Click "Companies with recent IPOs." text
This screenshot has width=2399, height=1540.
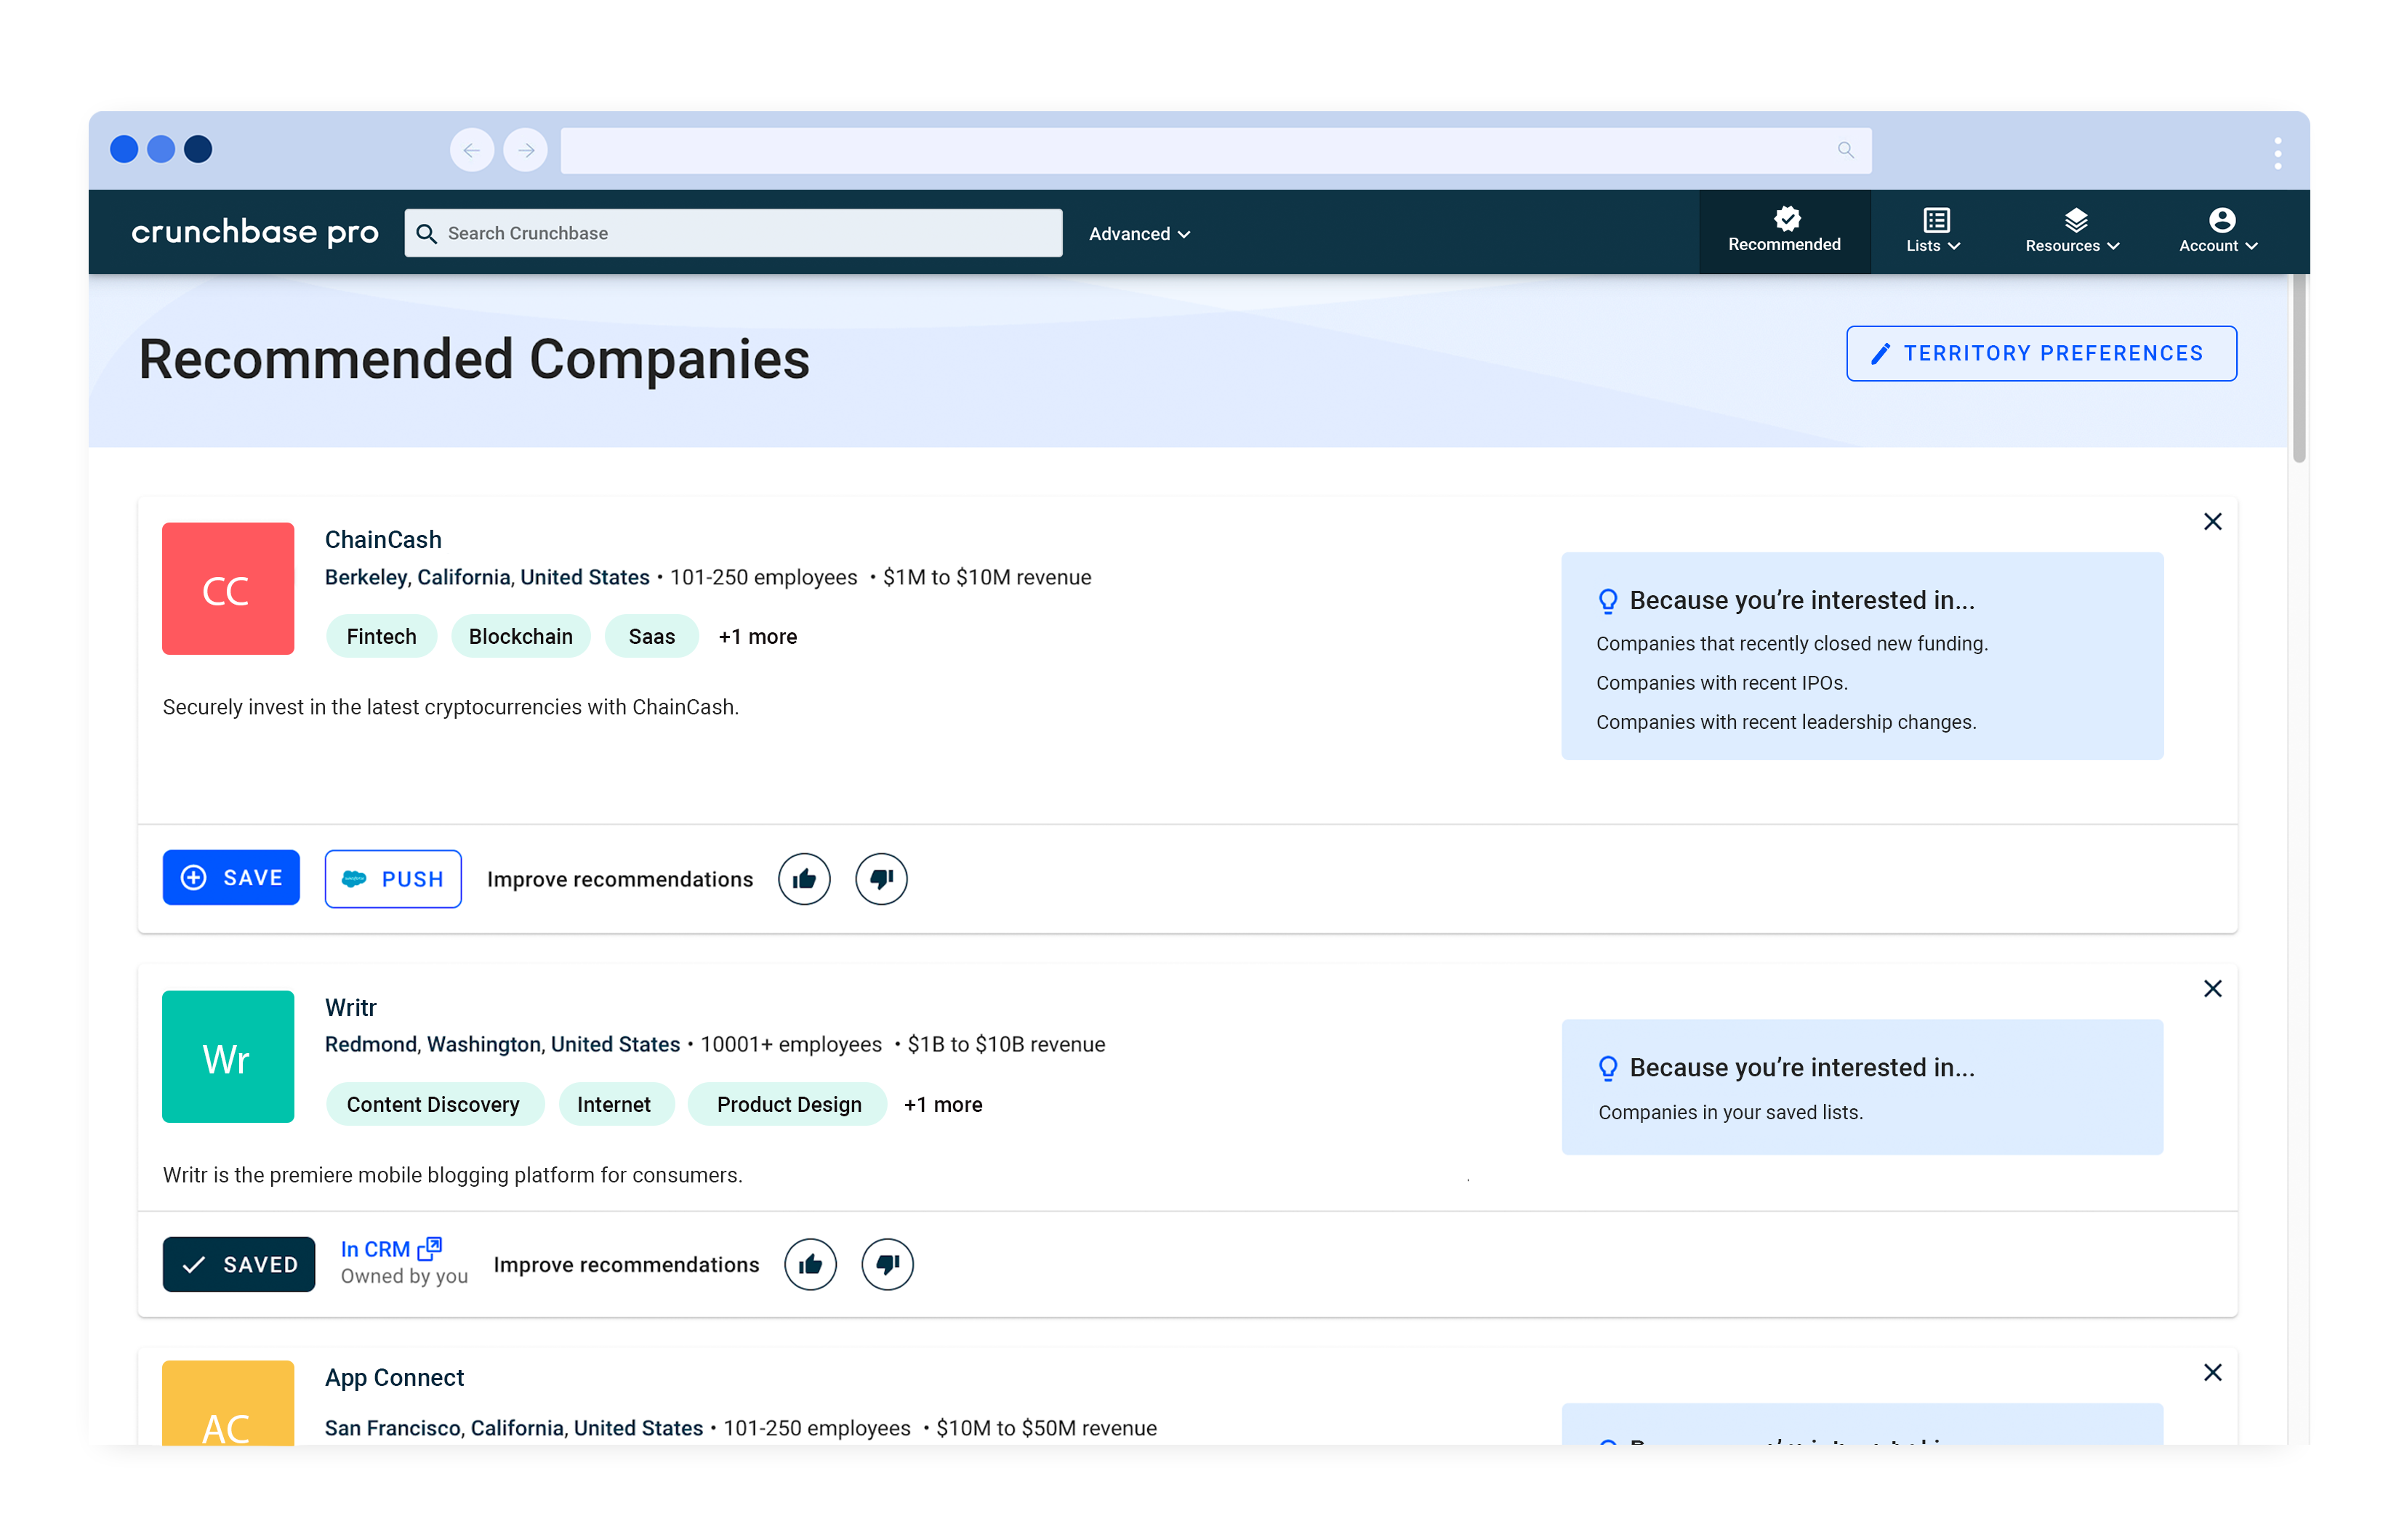point(1721,683)
